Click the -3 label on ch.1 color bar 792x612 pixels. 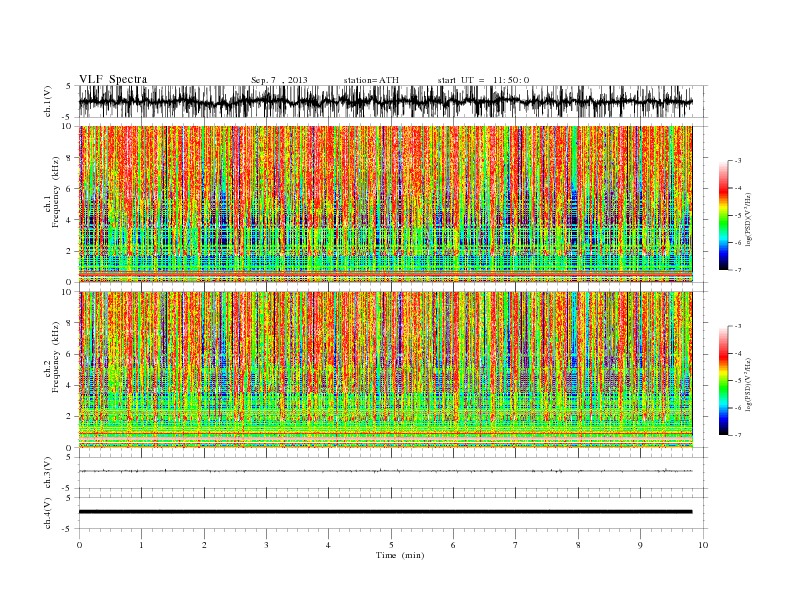coord(738,161)
